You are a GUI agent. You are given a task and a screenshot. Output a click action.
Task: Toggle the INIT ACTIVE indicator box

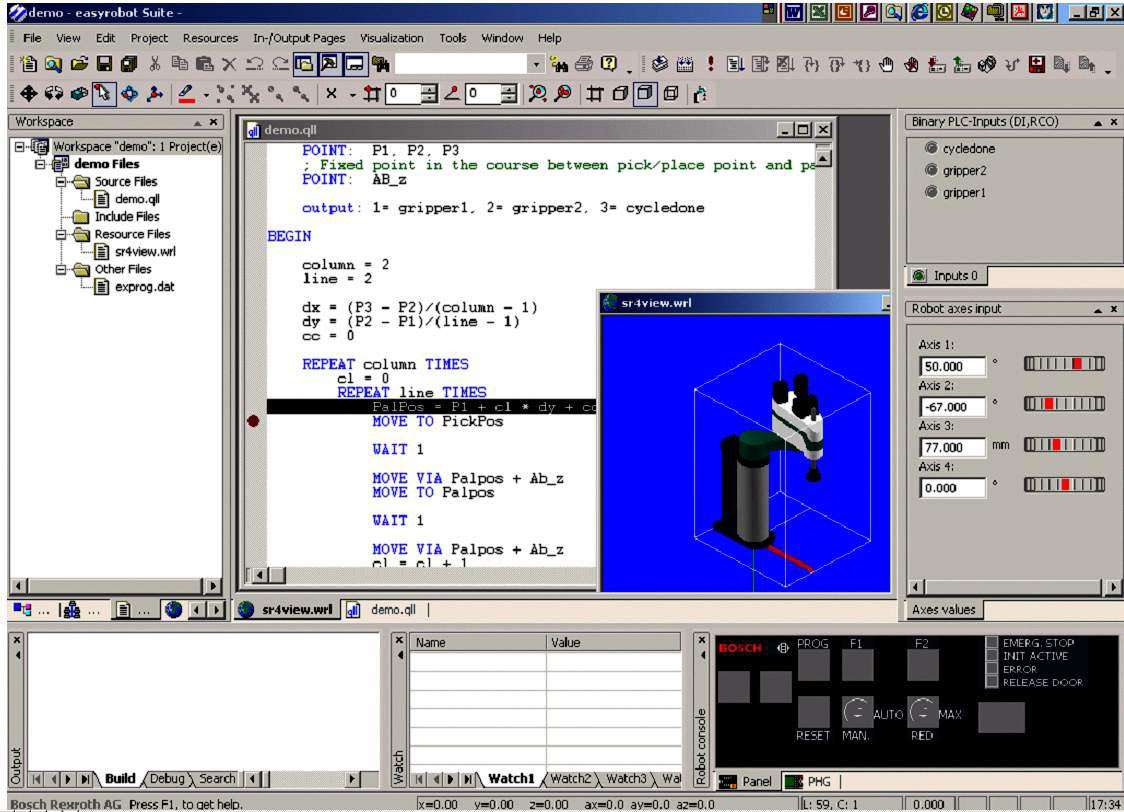point(992,656)
